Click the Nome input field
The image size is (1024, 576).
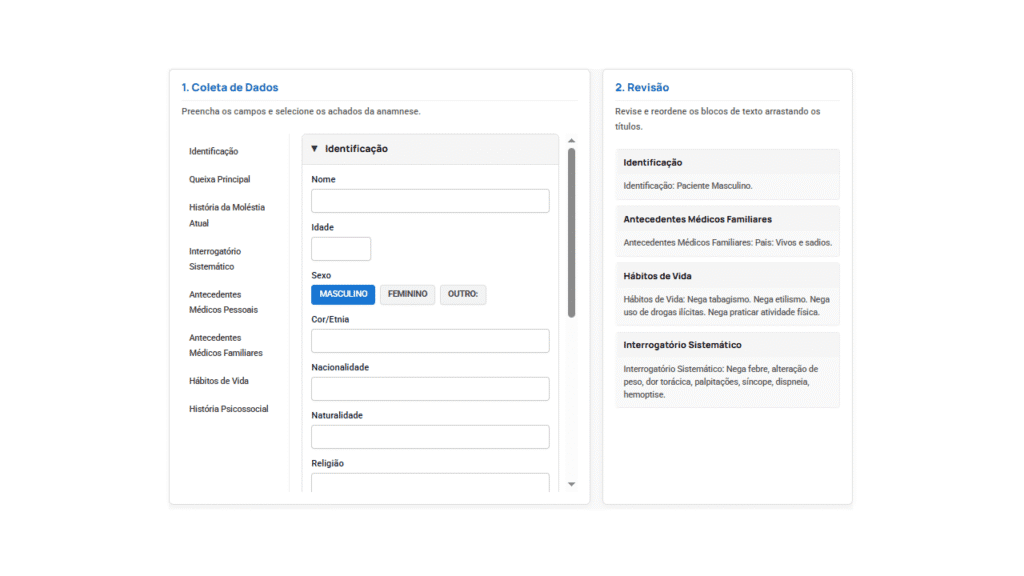pyautogui.click(x=430, y=201)
